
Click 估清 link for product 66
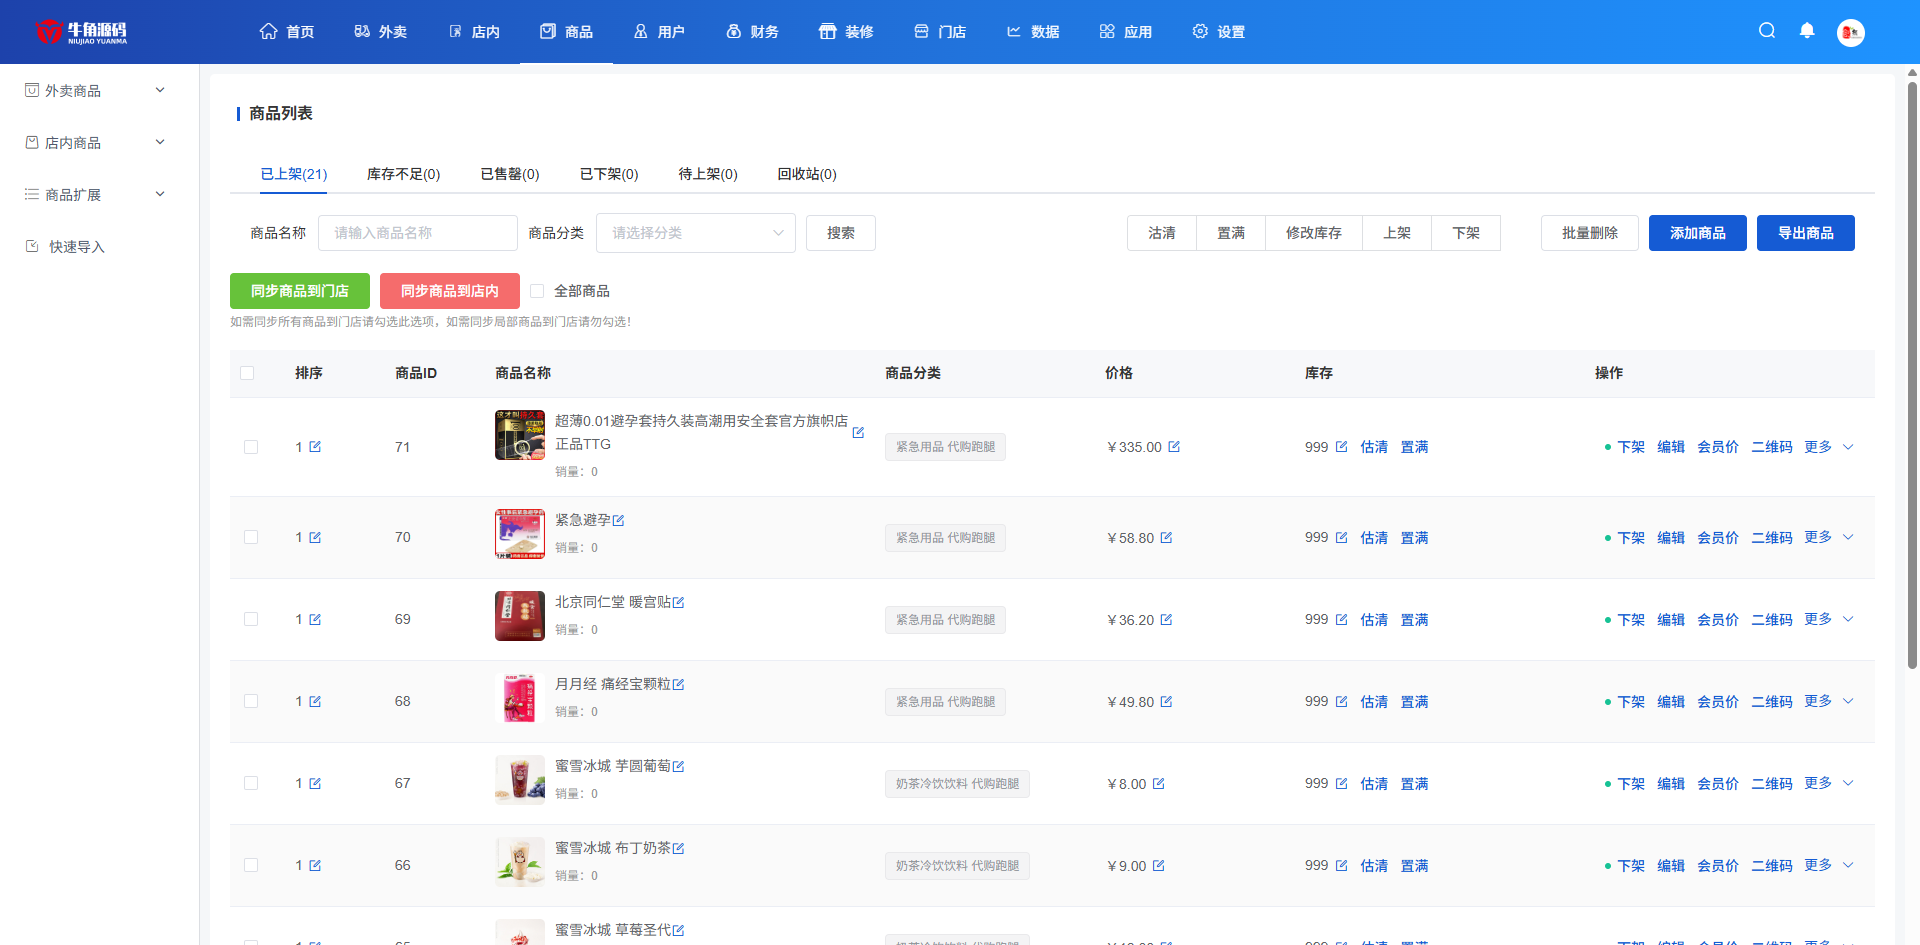pyautogui.click(x=1374, y=866)
